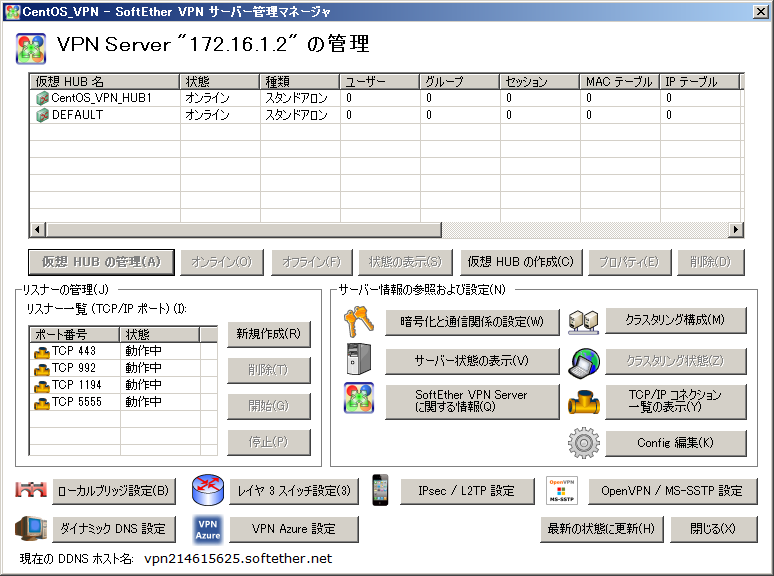
Task: Click 新規作成(R) listener button
Action: point(269,334)
